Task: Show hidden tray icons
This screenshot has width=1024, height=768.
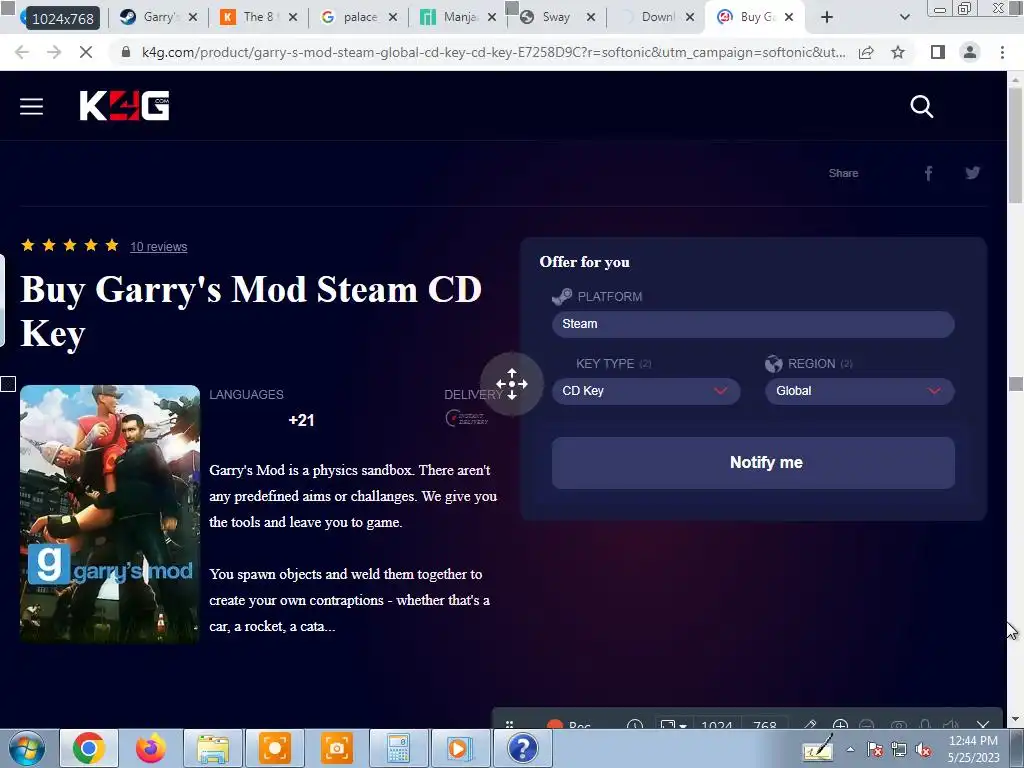Action: pos(850,749)
